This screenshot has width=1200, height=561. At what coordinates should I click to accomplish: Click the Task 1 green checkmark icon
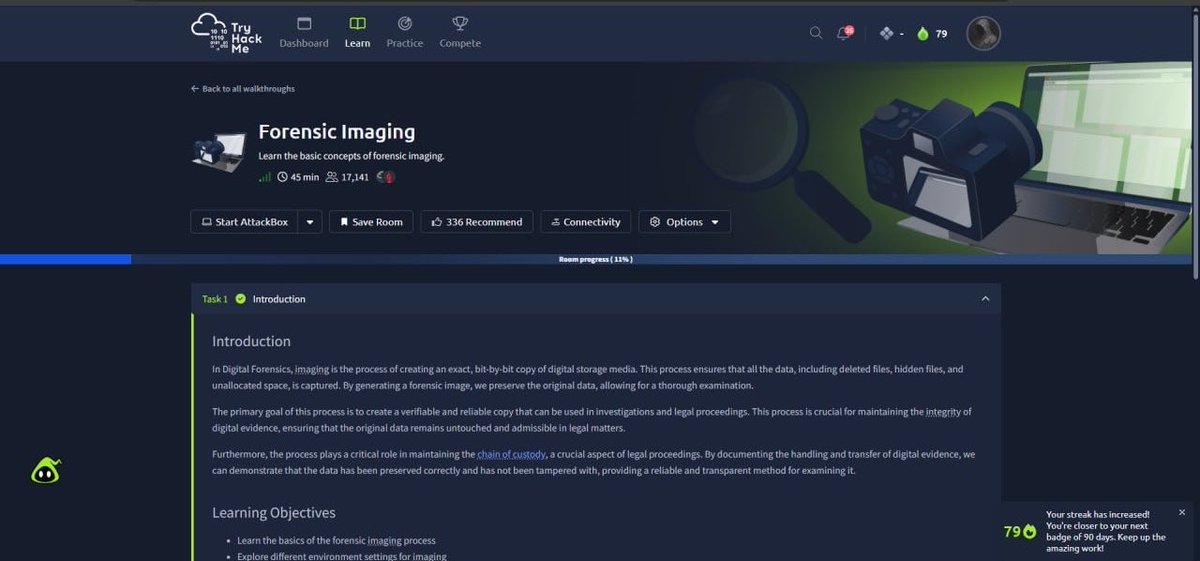pyautogui.click(x=241, y=299)
